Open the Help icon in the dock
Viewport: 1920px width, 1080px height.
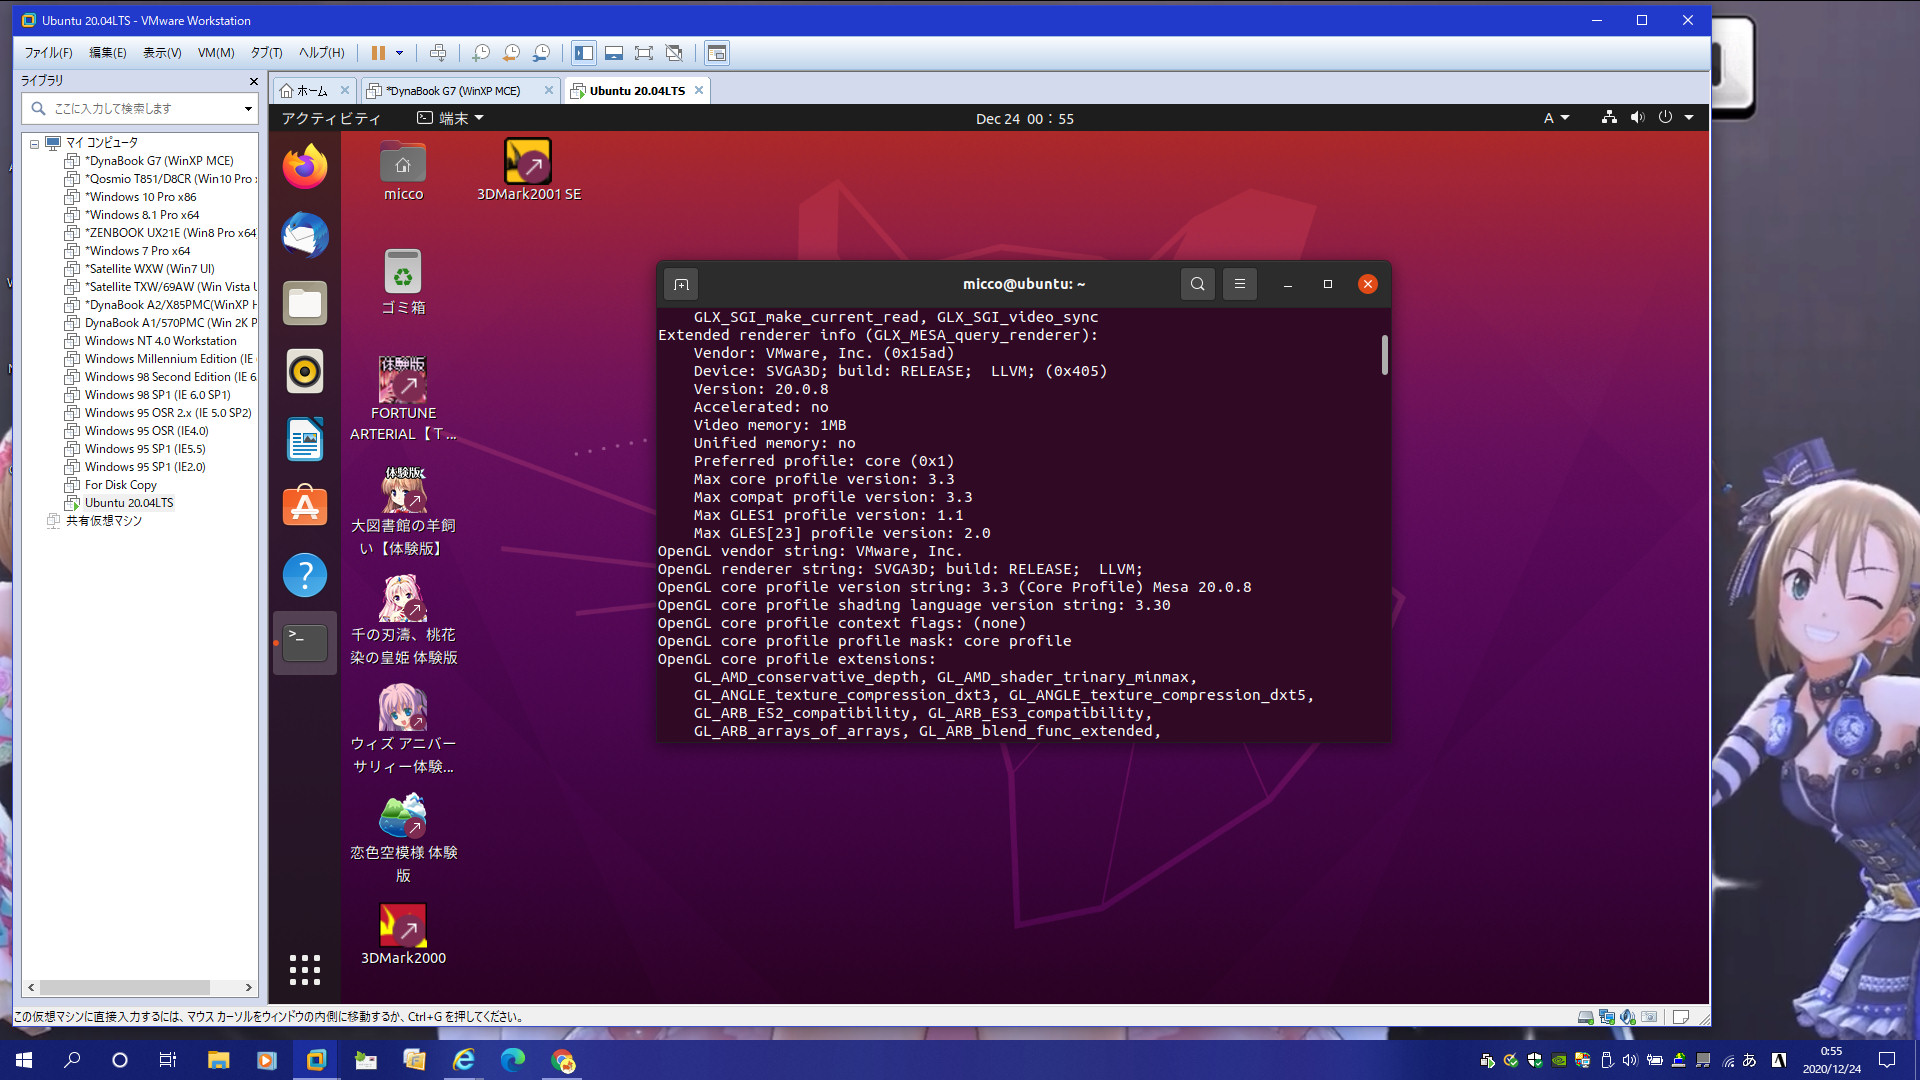click(305, 575)
